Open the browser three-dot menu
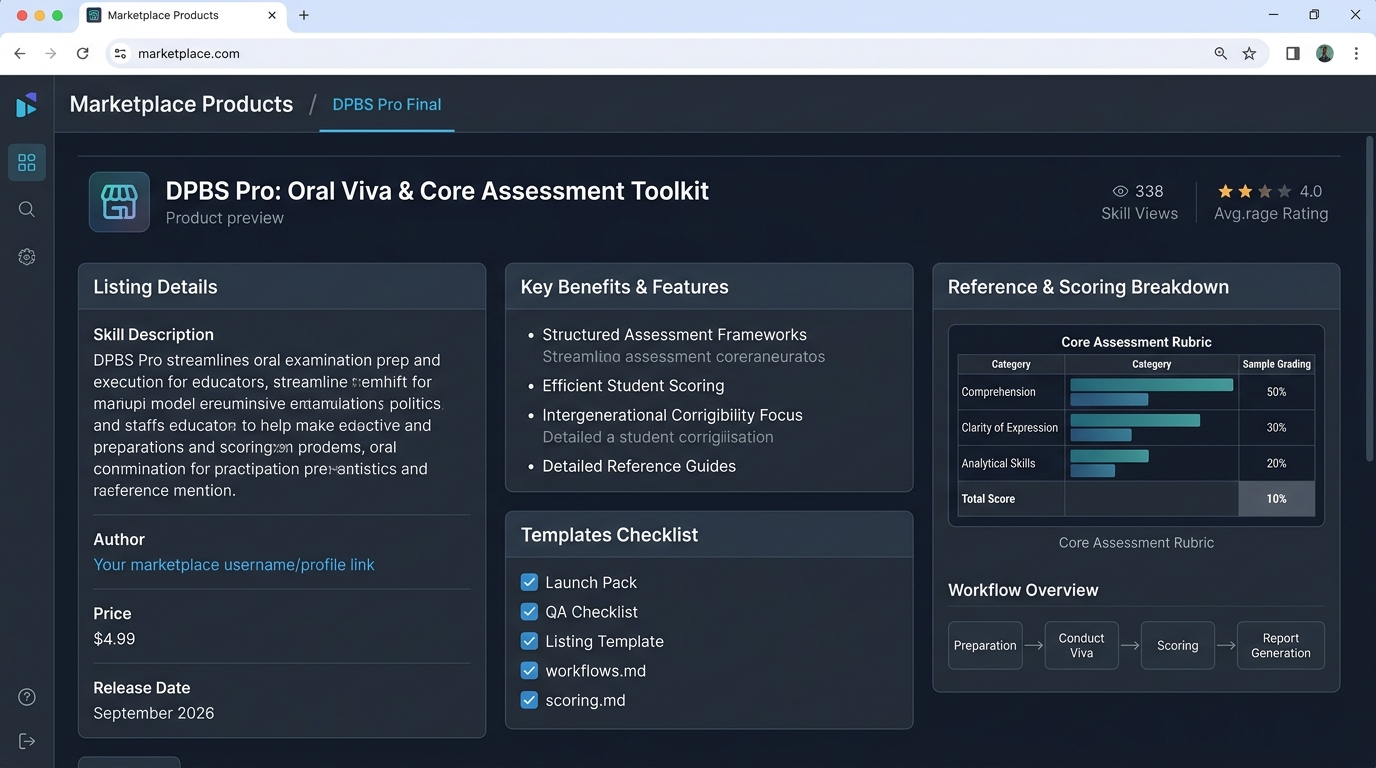This screenshot has width=1376, height=768. pyautogui.click(x=1356, y=54)
